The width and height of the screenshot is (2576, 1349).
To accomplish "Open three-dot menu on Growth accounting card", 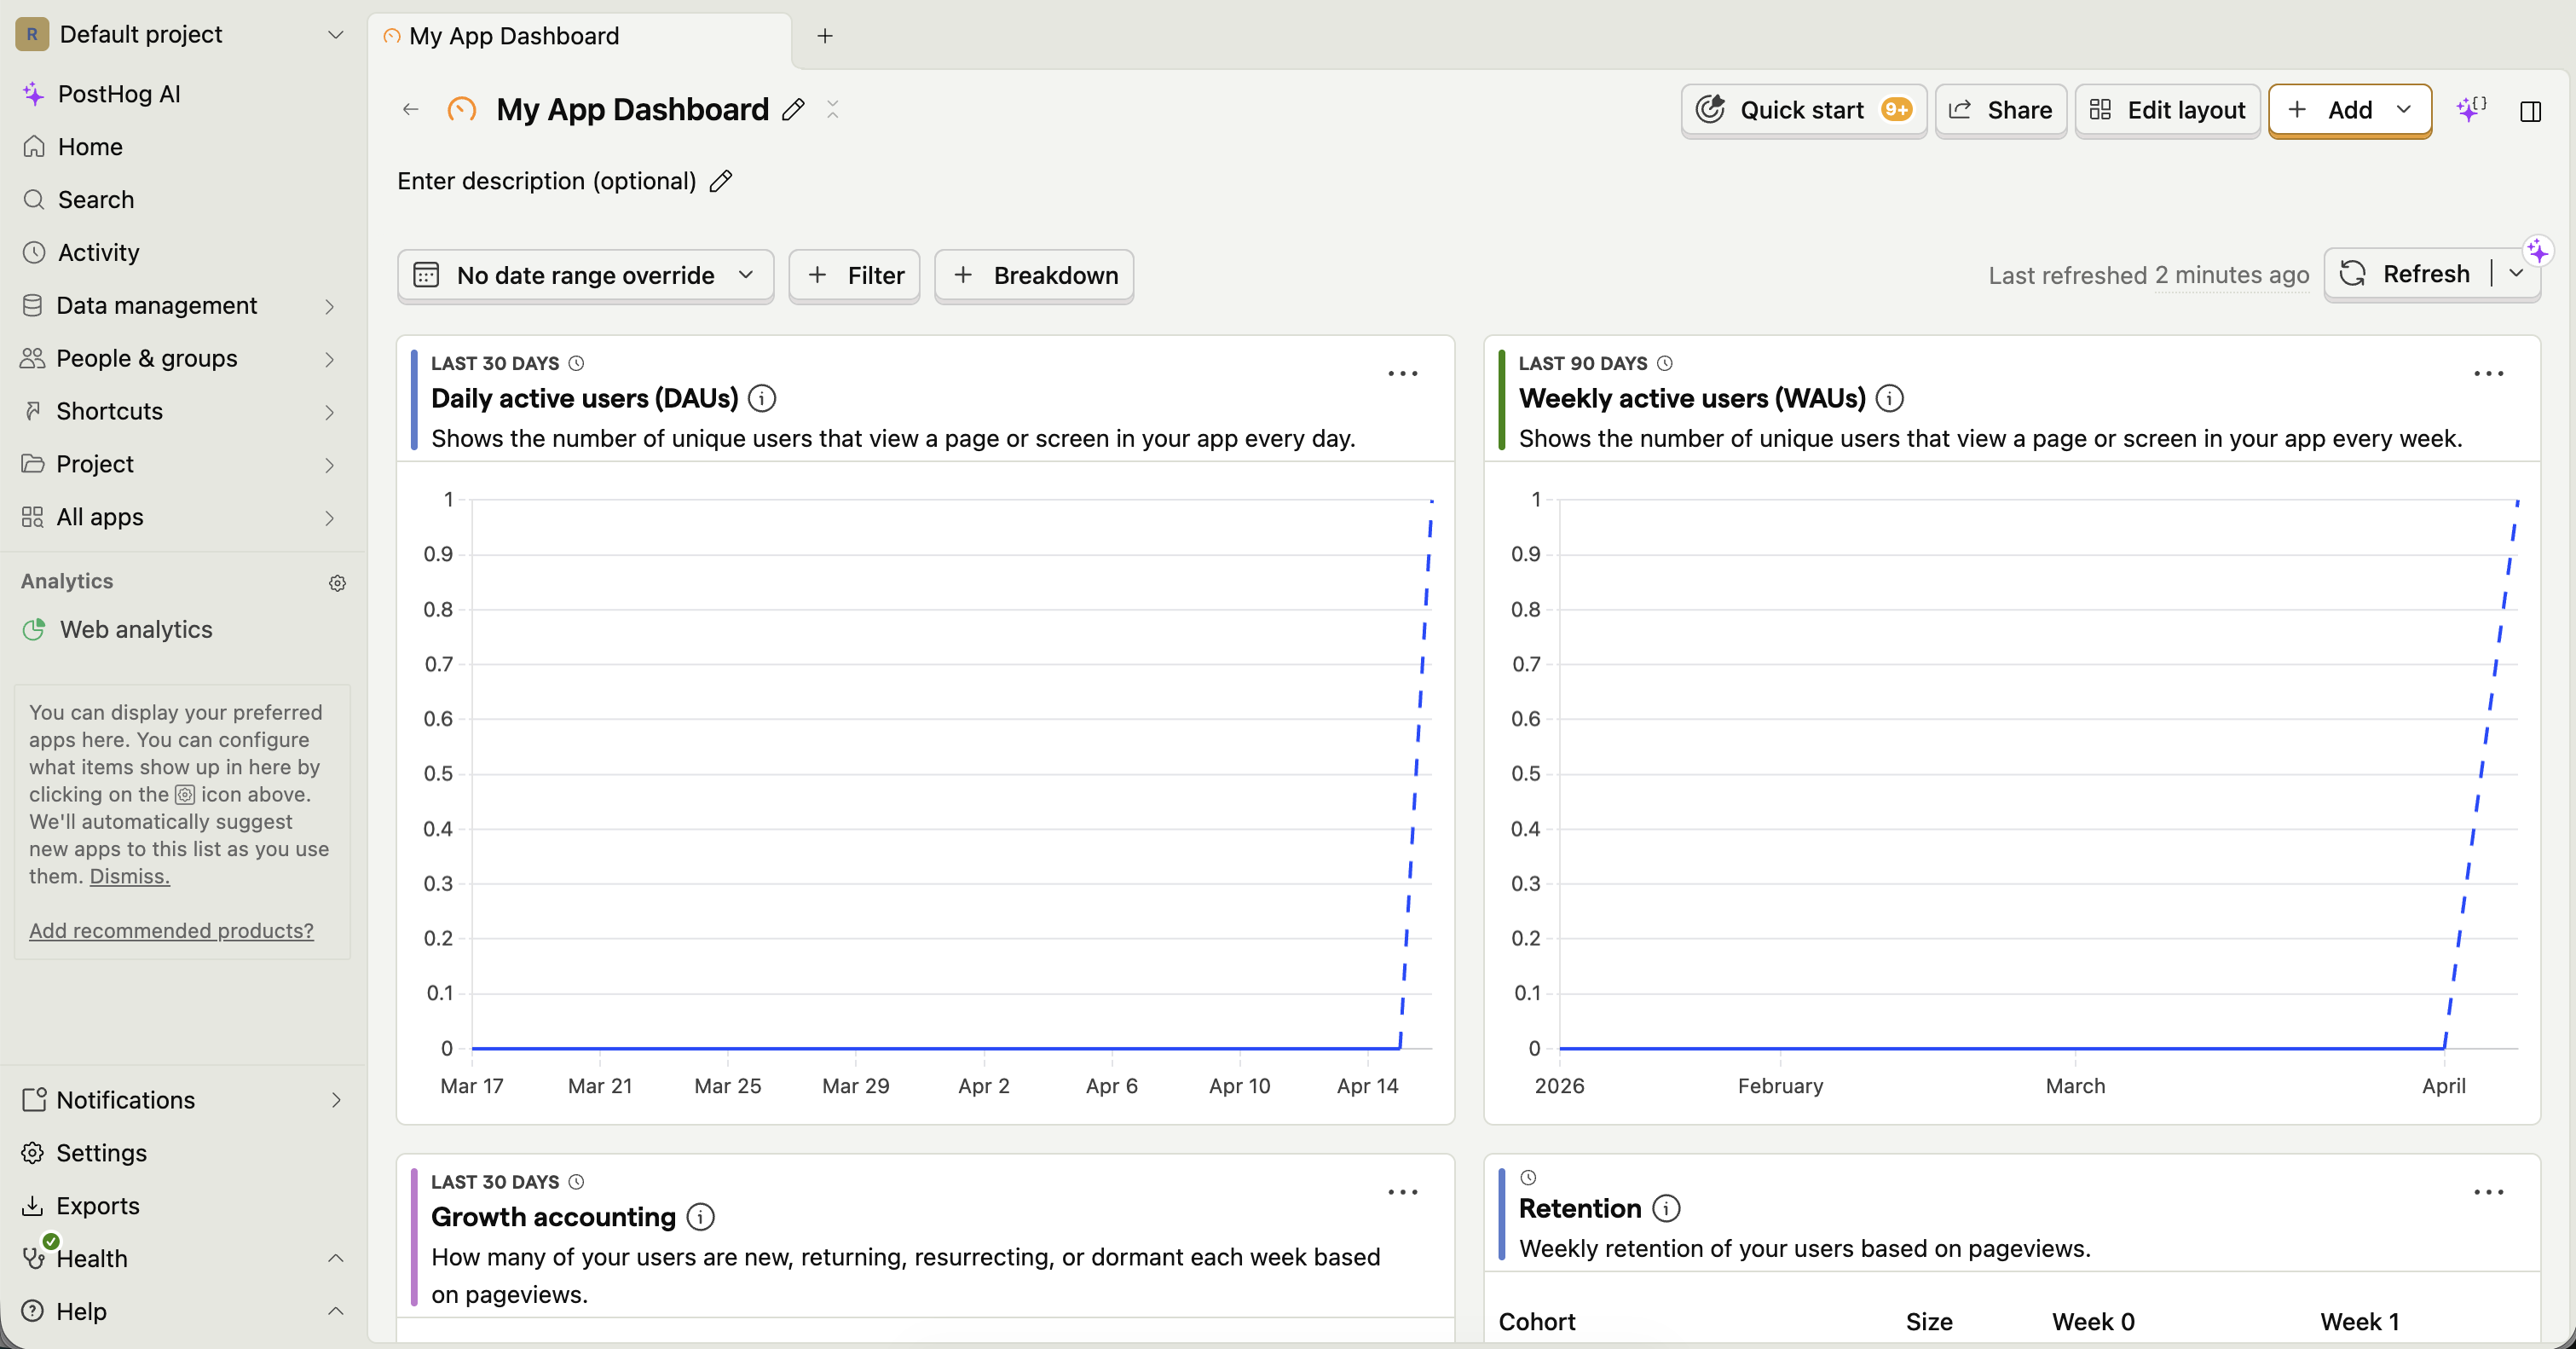I will tap(1402, 1192).
